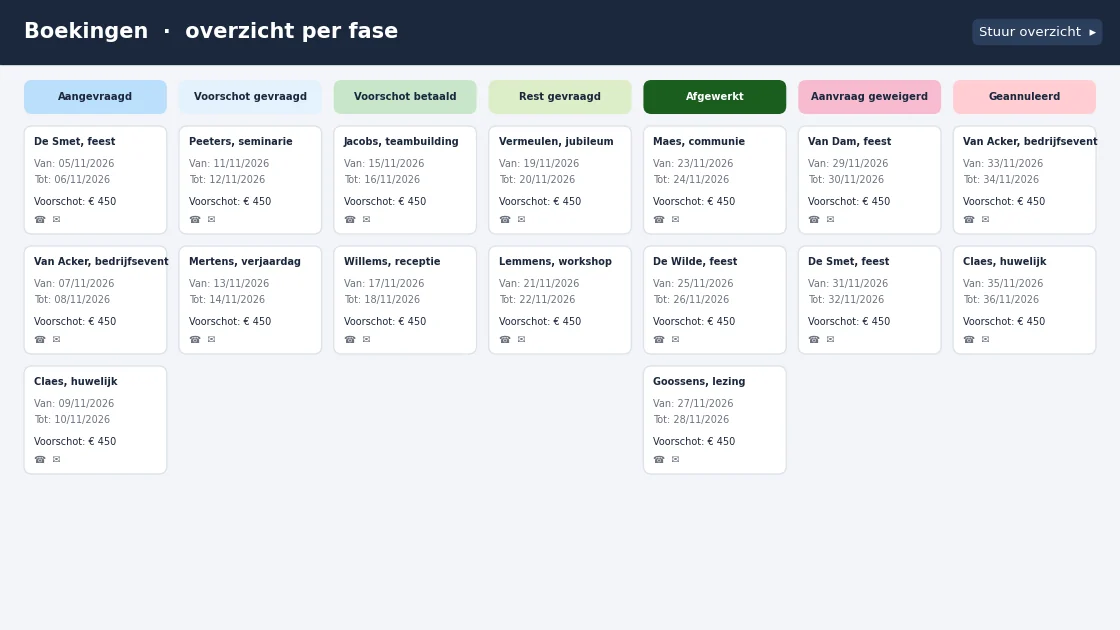Email contact on Jacobs, teambuilding card
1120x630 pixels.
(x=366, y=219)
